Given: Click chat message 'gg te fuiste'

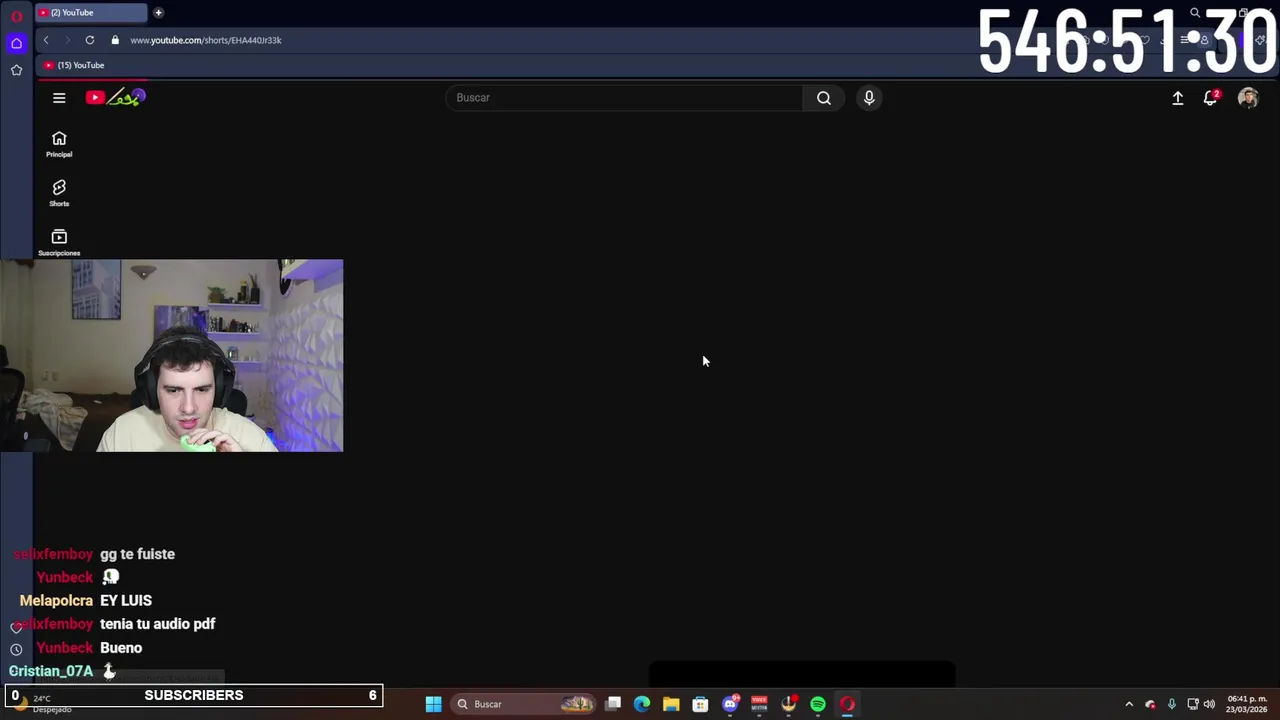Looking at the screenshot, I should pos(137,554).
